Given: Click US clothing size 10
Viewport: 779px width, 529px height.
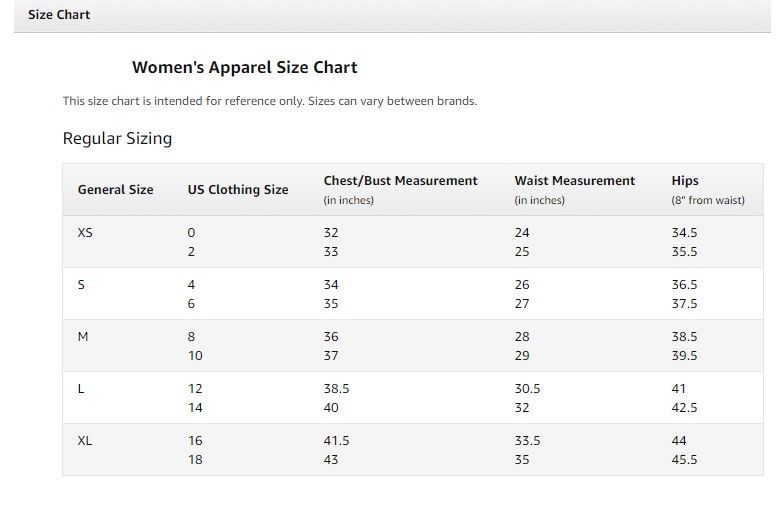Looking at the screenshot, I should 195,356.
